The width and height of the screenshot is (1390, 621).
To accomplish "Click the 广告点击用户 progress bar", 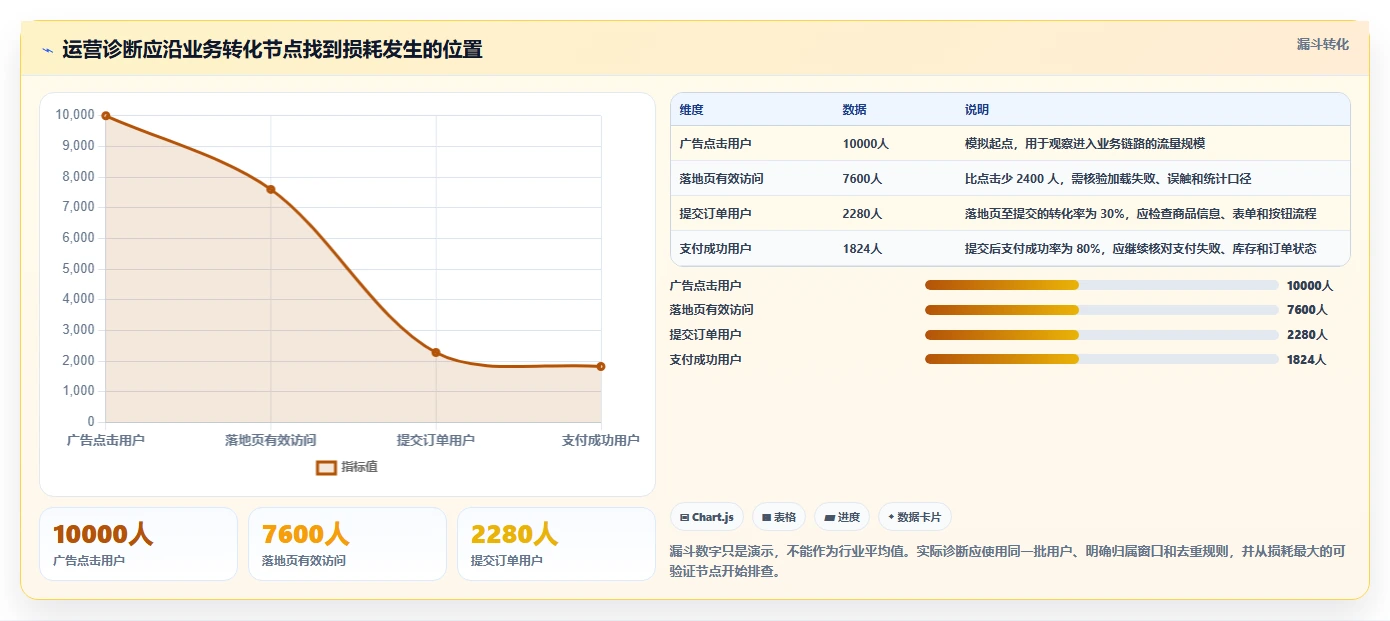I will point(1101,286).
